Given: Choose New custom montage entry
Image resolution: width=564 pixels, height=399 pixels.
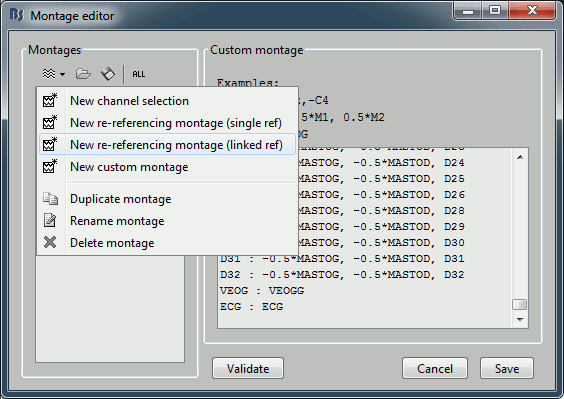Looking at the screenshot, I should coord(167,167).
